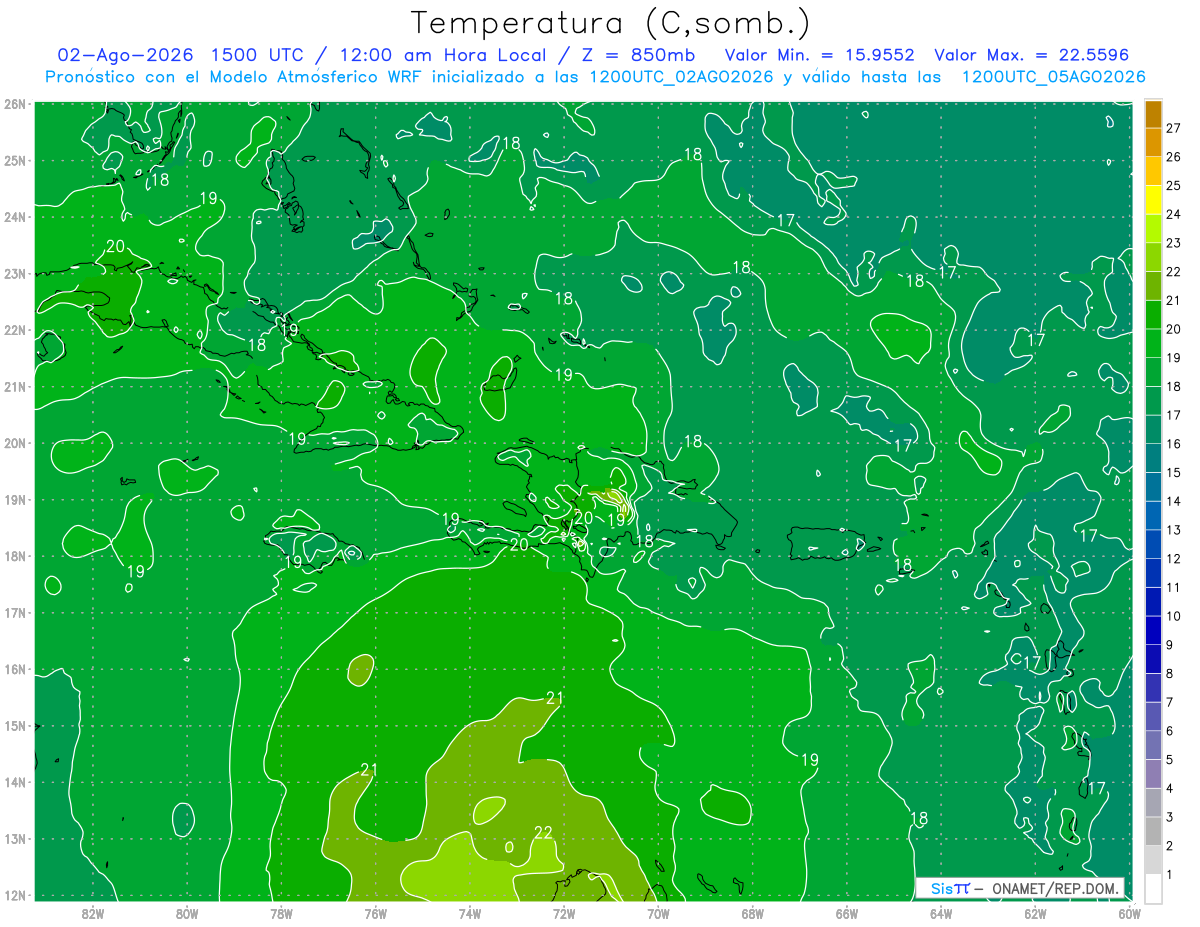Click the yellow legend swatch between 24 and 25
The width and height of the screenshot is (1200, 927).
pos(1153,200)
